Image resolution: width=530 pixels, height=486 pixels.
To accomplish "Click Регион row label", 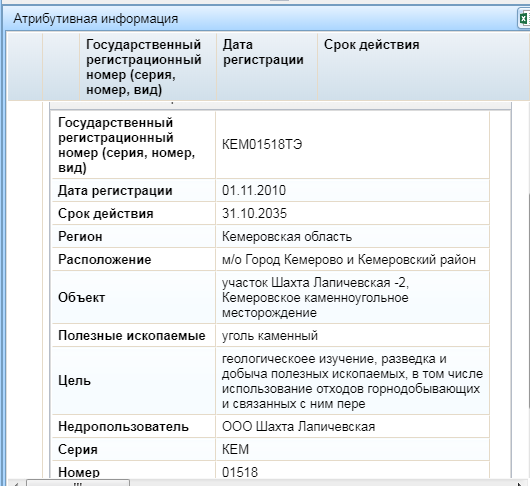I will pos(80,237).
